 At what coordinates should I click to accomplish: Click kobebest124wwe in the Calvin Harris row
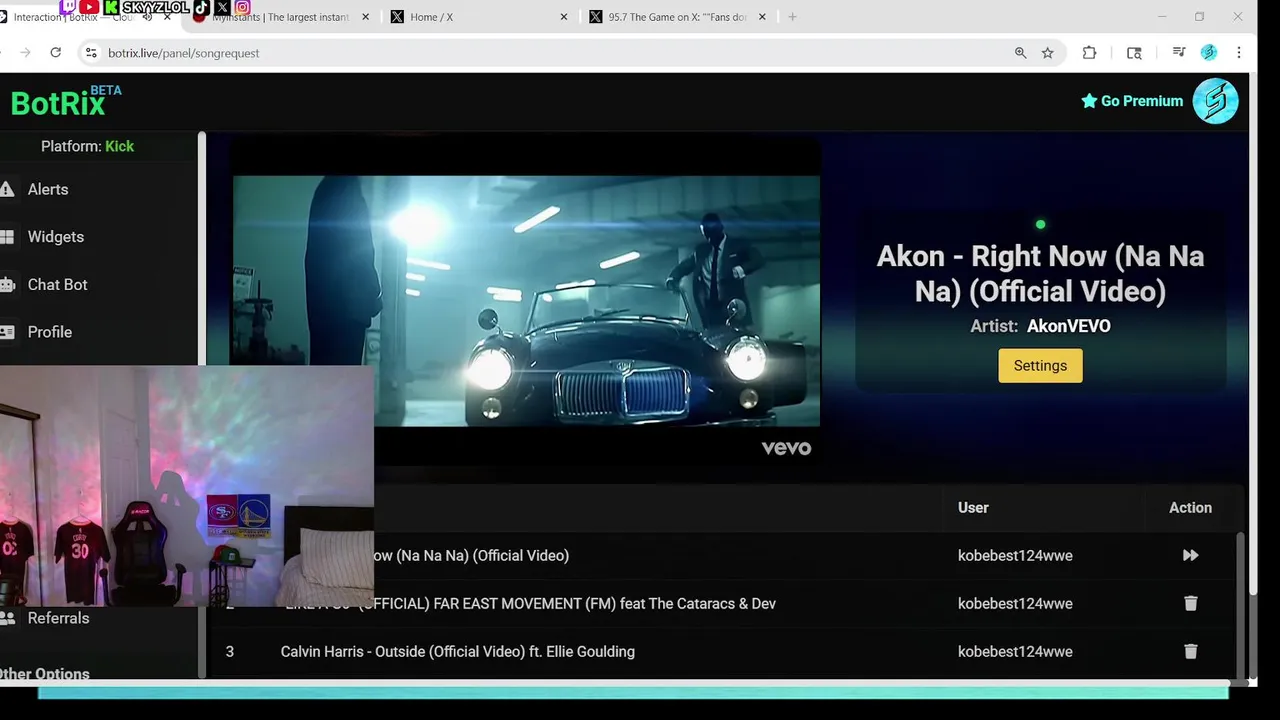coord(1015,651)
